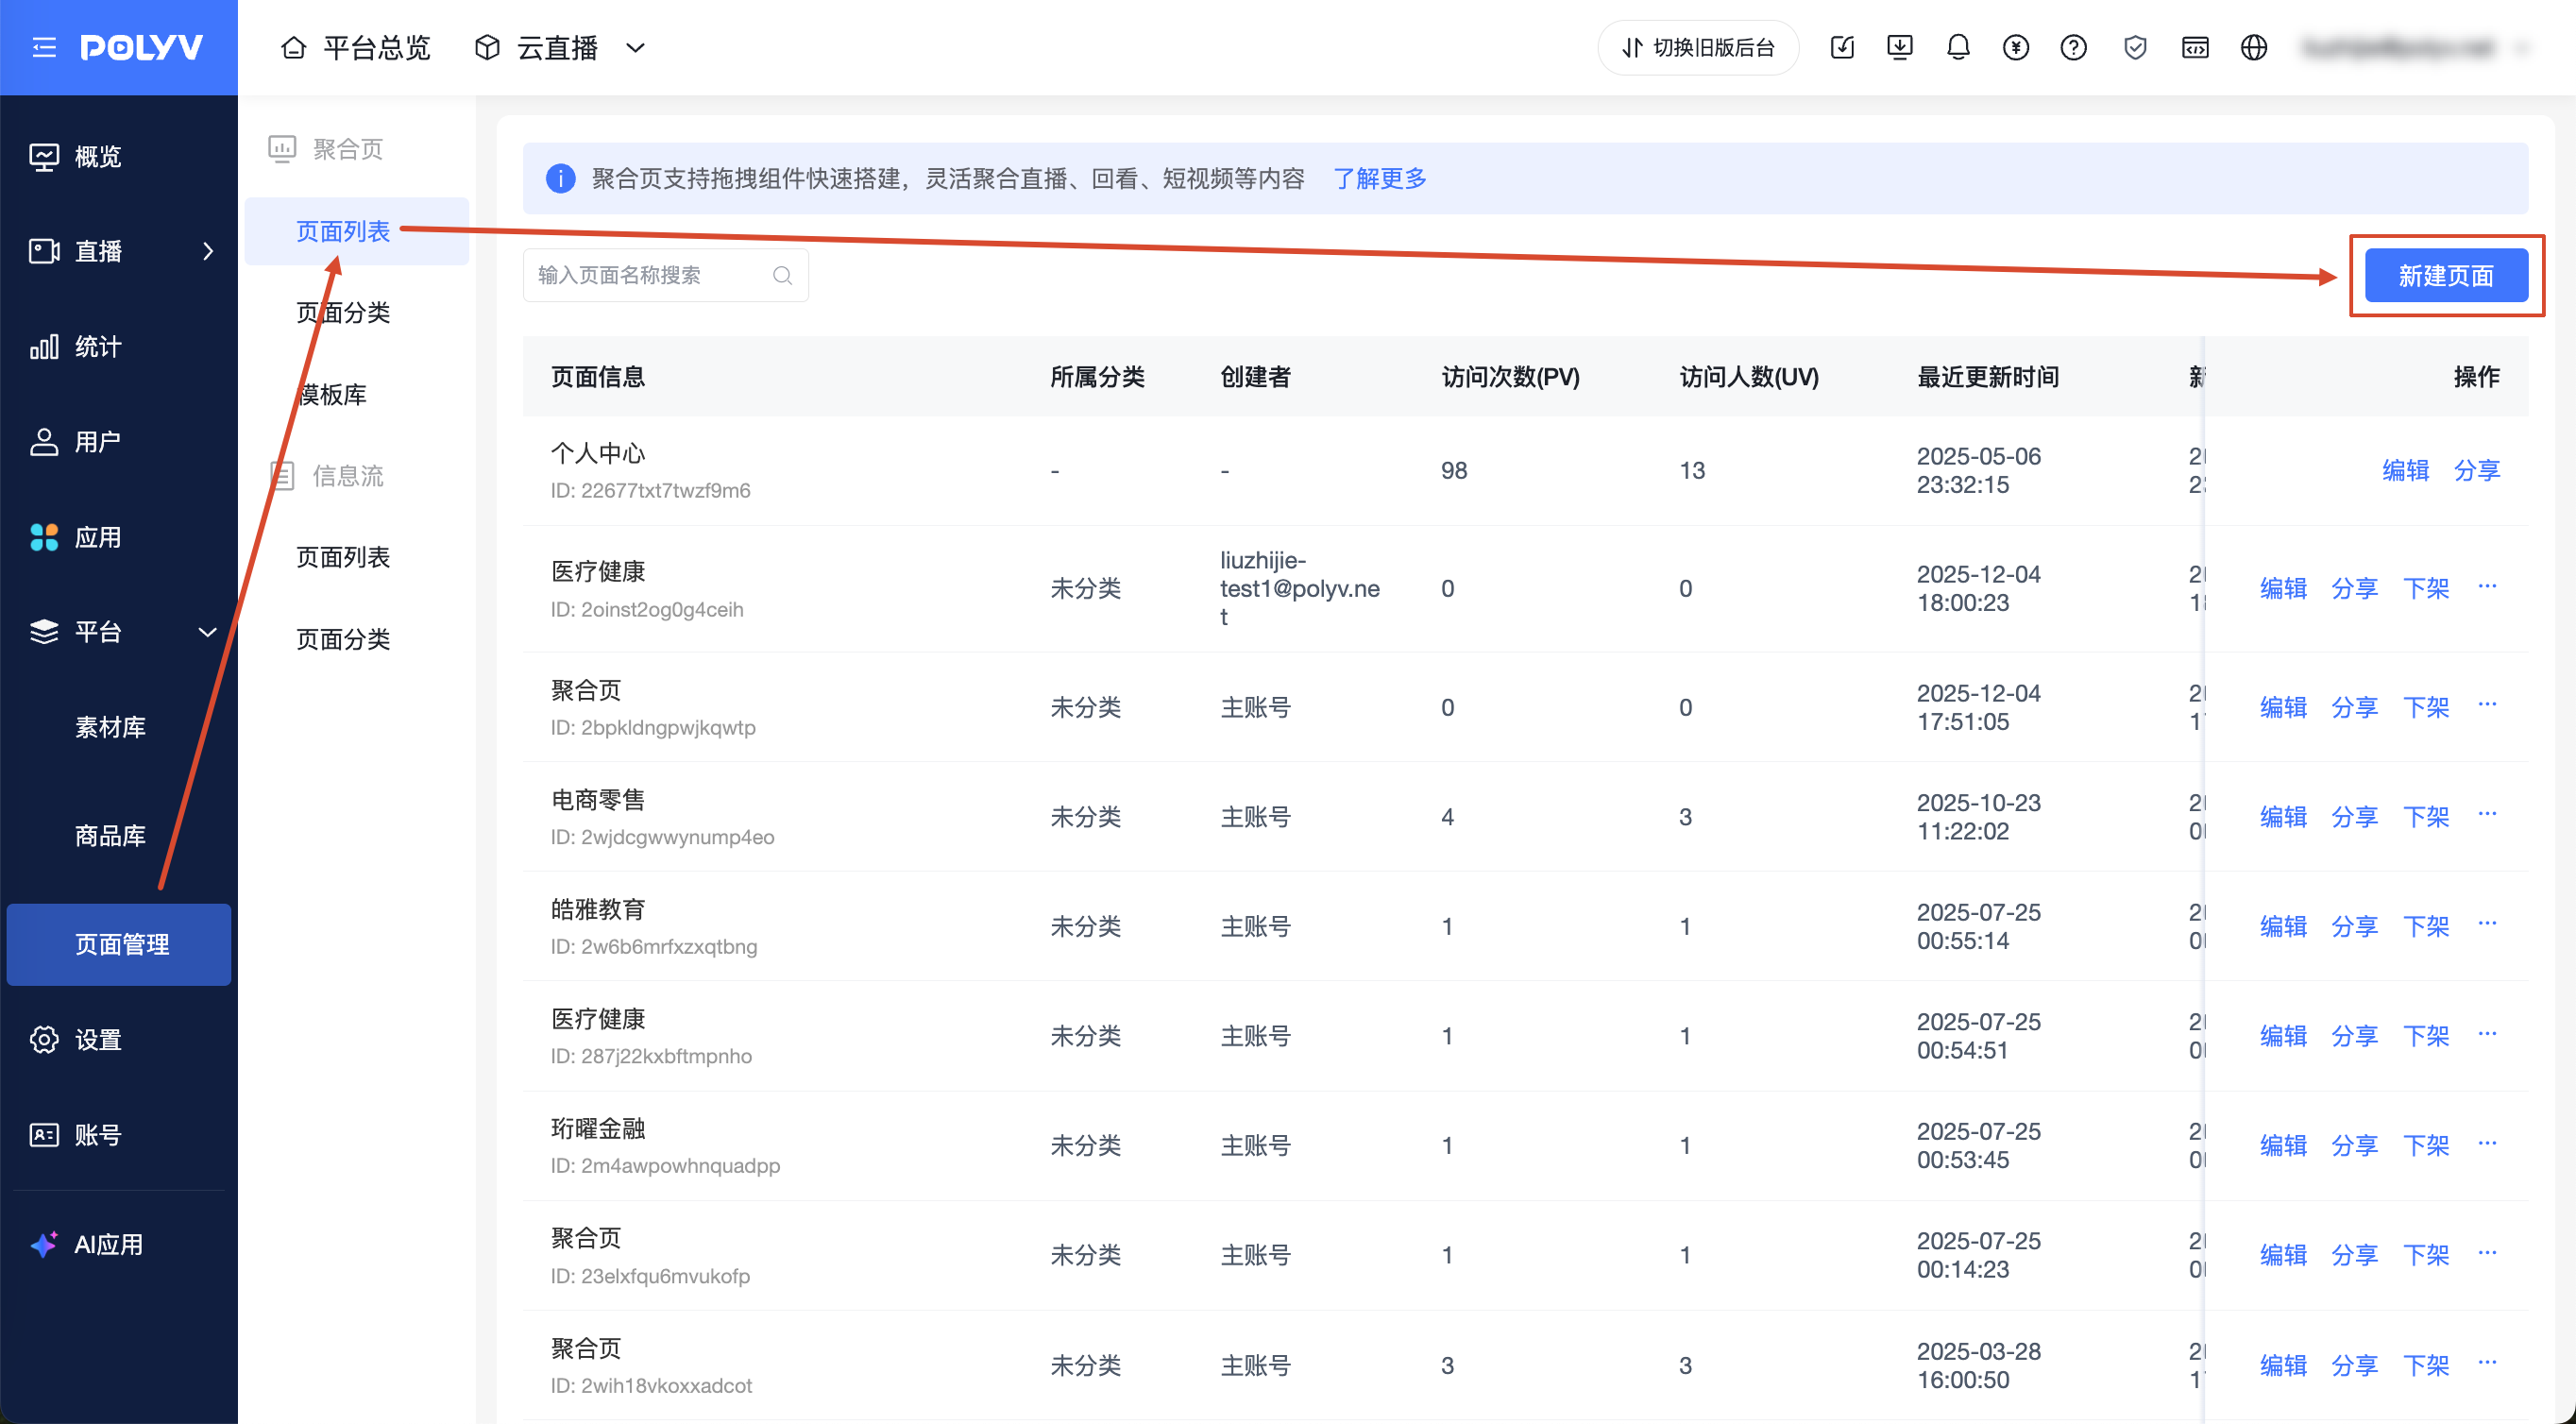
Task: Click 编辑 for page 23elxfqu6mvukofp
Action: [x=2283, y=1255]
